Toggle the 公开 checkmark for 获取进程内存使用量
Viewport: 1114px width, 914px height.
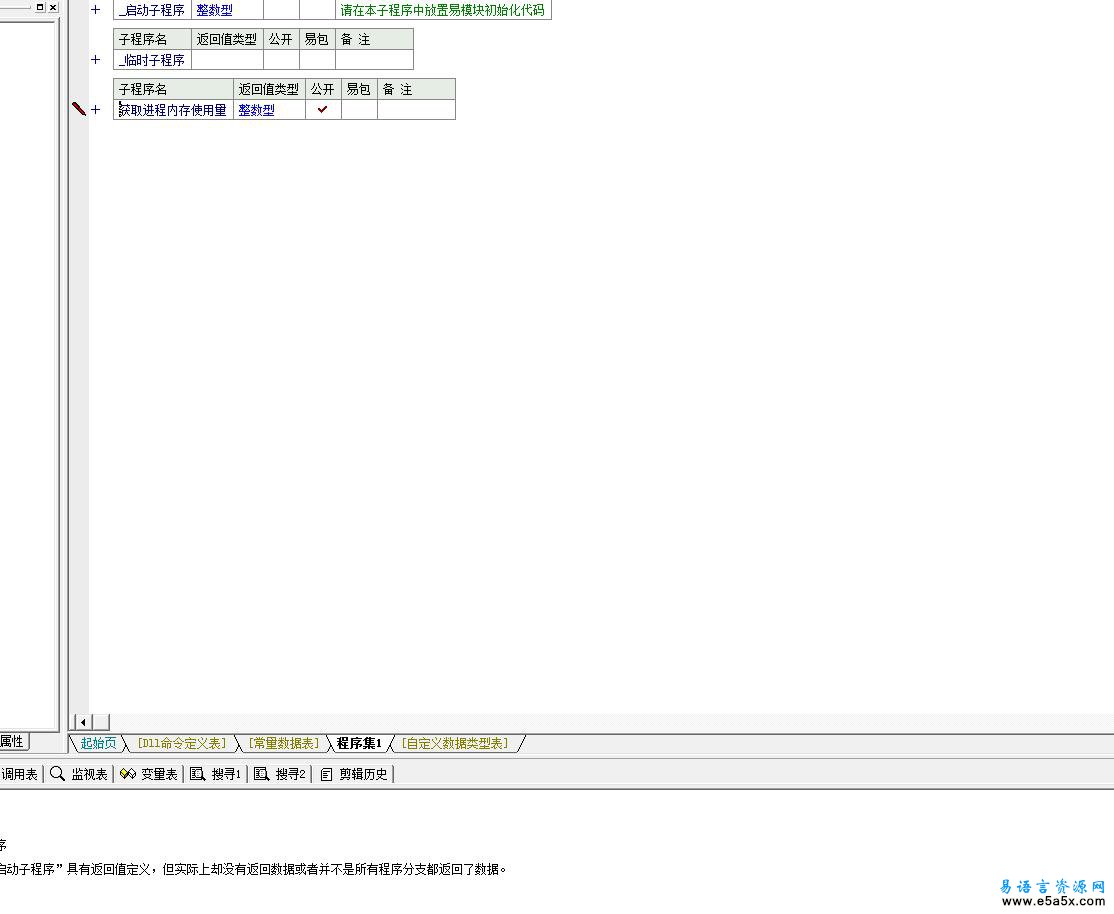(323, 109)
